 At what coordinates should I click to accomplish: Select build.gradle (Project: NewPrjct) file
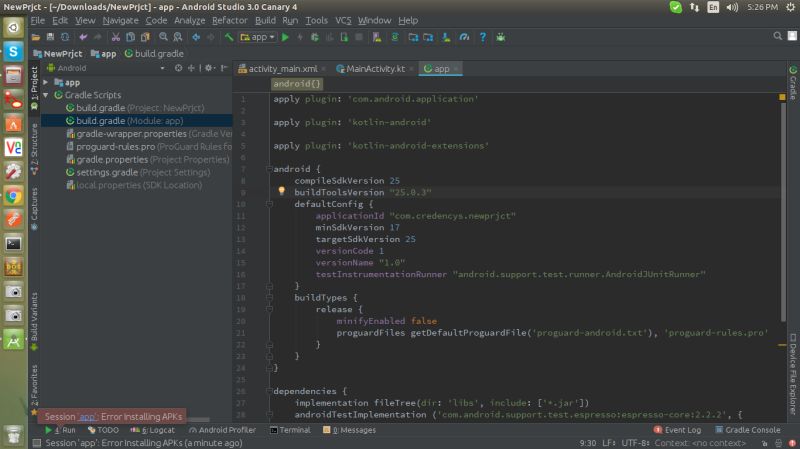point(136,108)
